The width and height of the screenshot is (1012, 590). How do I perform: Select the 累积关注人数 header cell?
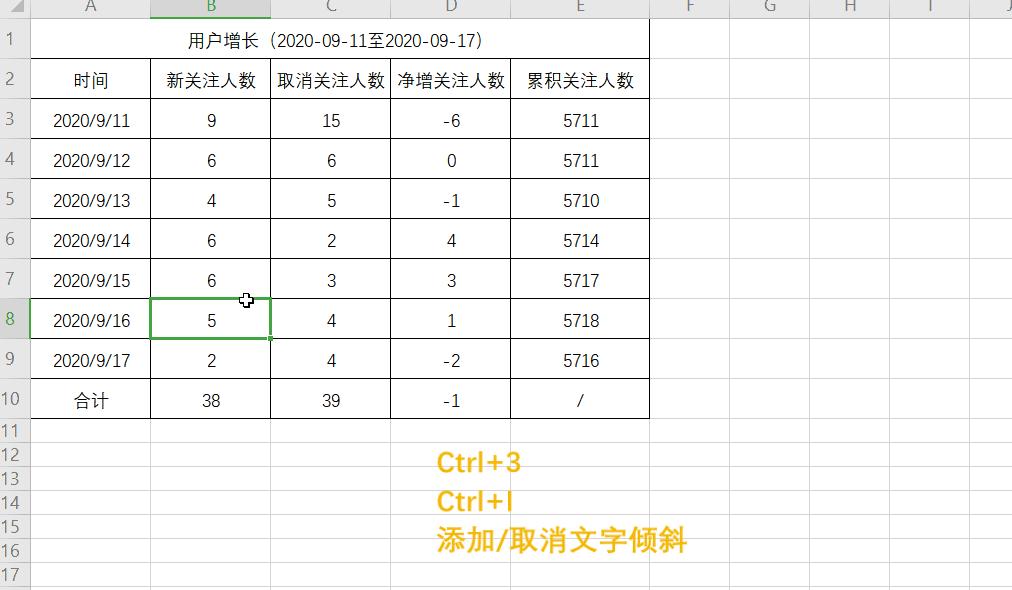580,79
